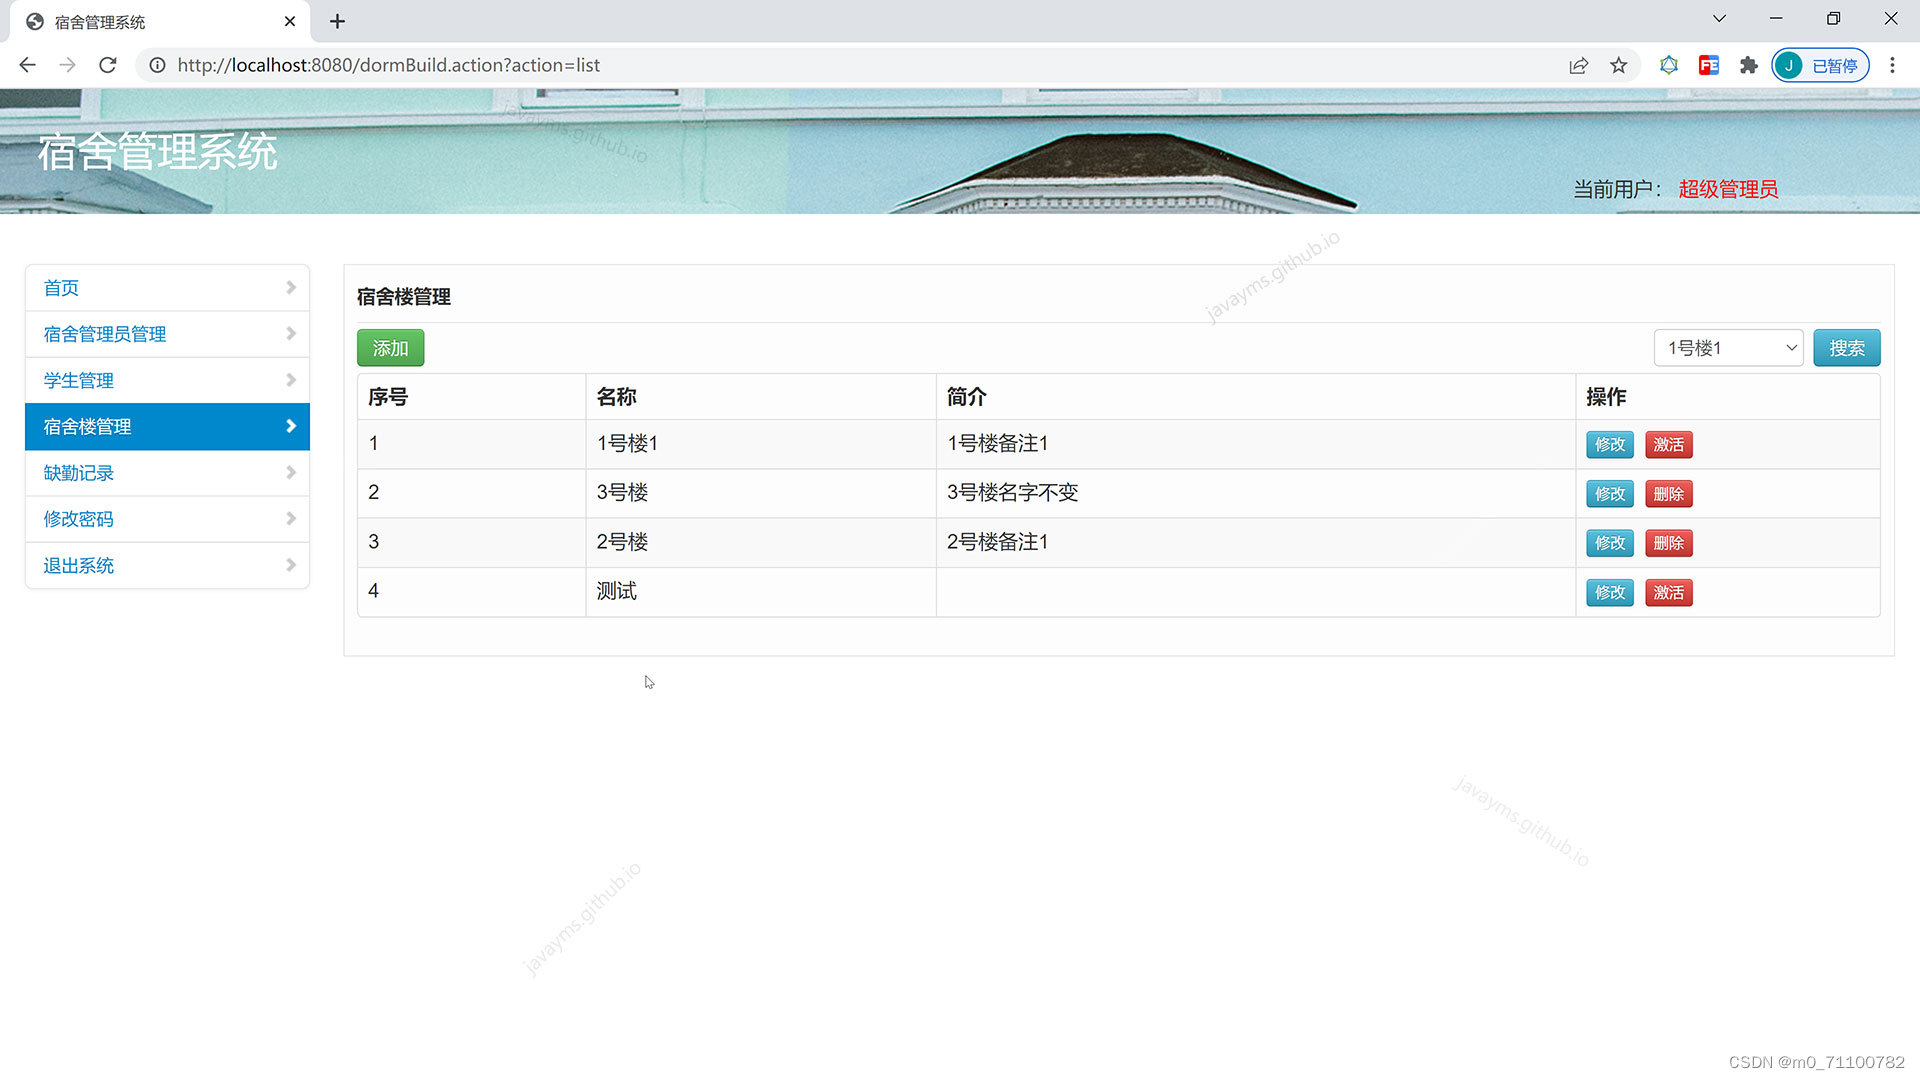
Task: Open the 1号楼1 building dropdown
Action: click(1728, 348)
